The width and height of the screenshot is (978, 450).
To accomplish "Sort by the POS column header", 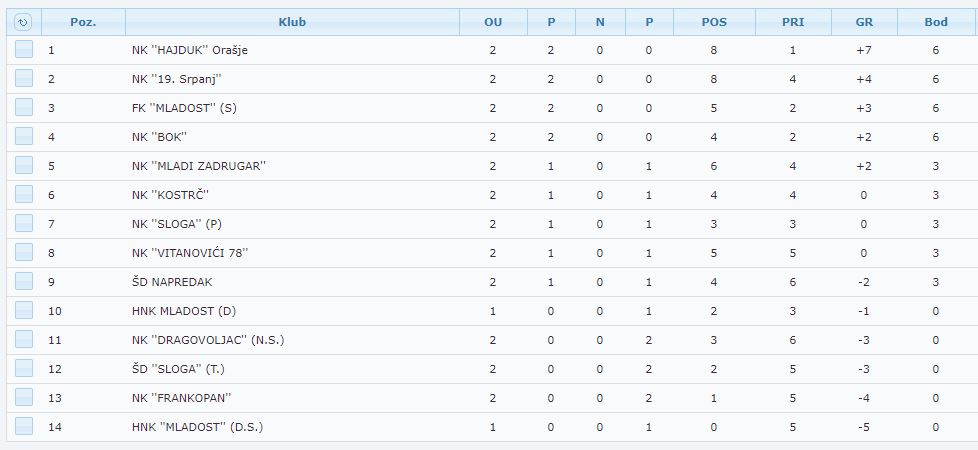I will coord(714,22).
